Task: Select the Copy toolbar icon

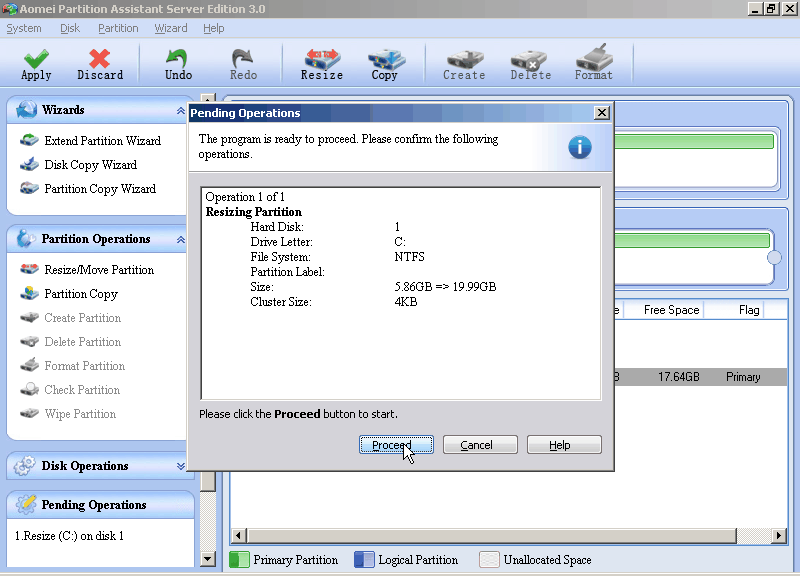Action: 386,59
